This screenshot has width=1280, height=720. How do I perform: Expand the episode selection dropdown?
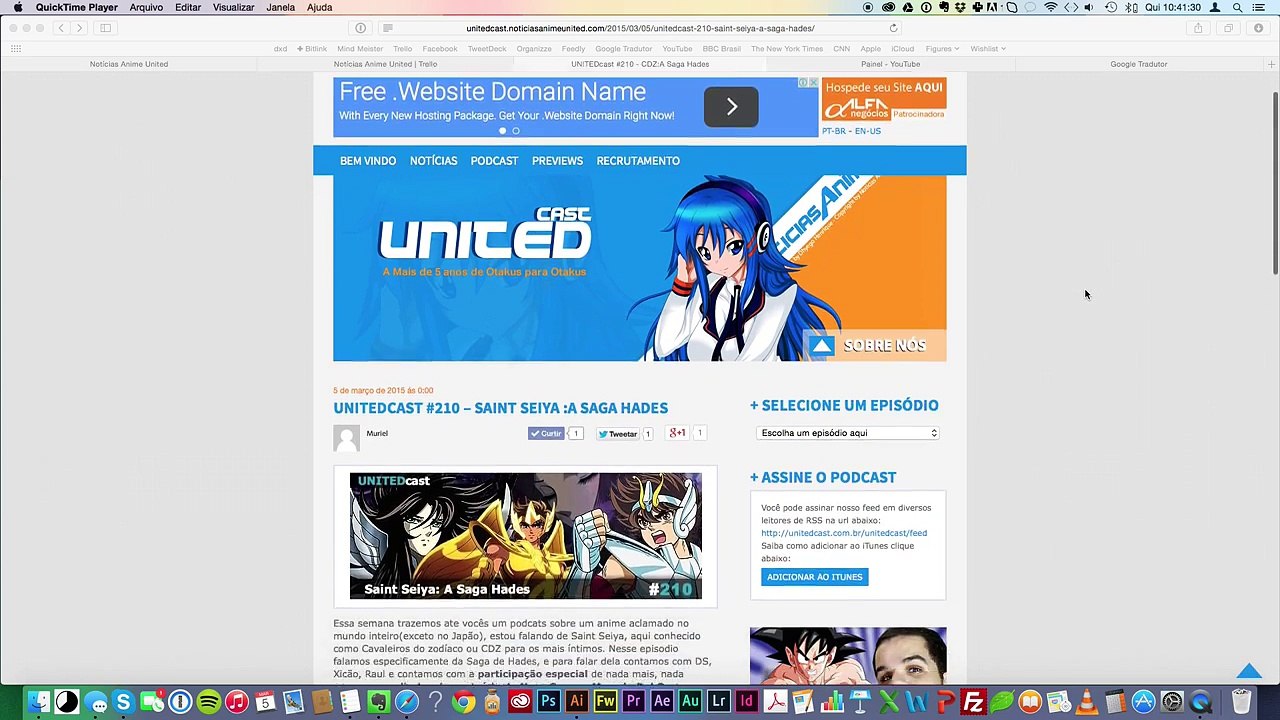click(x=848, y=433)
